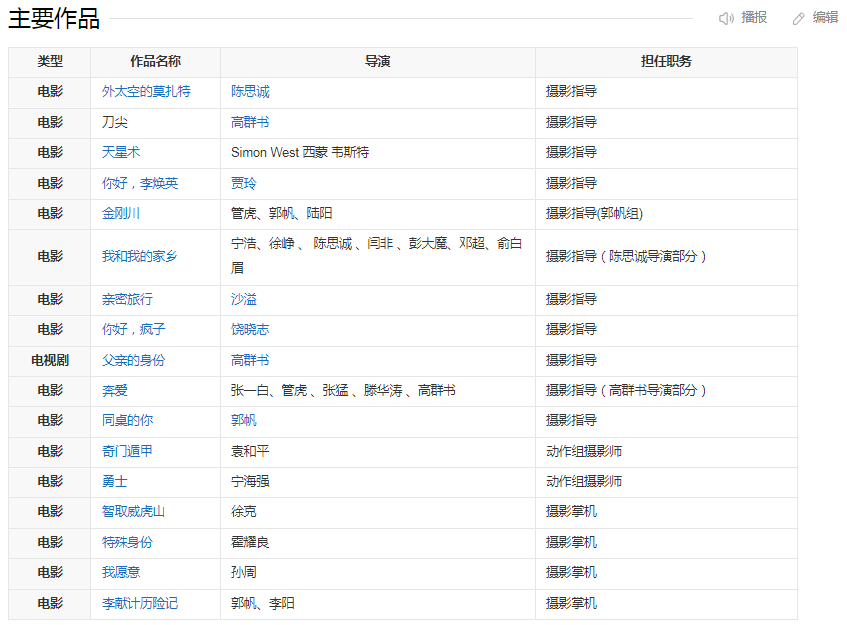Screen dimensions: 847x625
Task: Click 摄影掌机 in 特殊身份 row
Action: [x=571, y=542]
